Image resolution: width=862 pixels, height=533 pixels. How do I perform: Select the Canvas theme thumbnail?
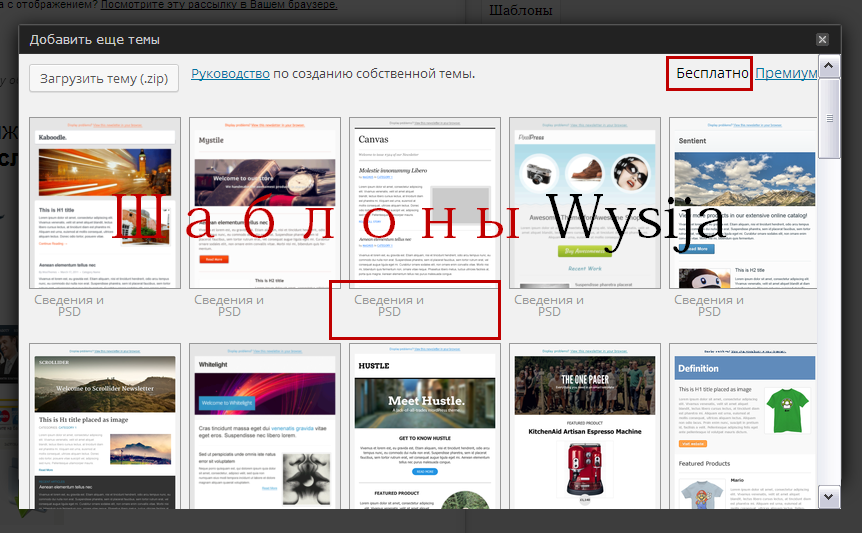click(x=425, y=203)
